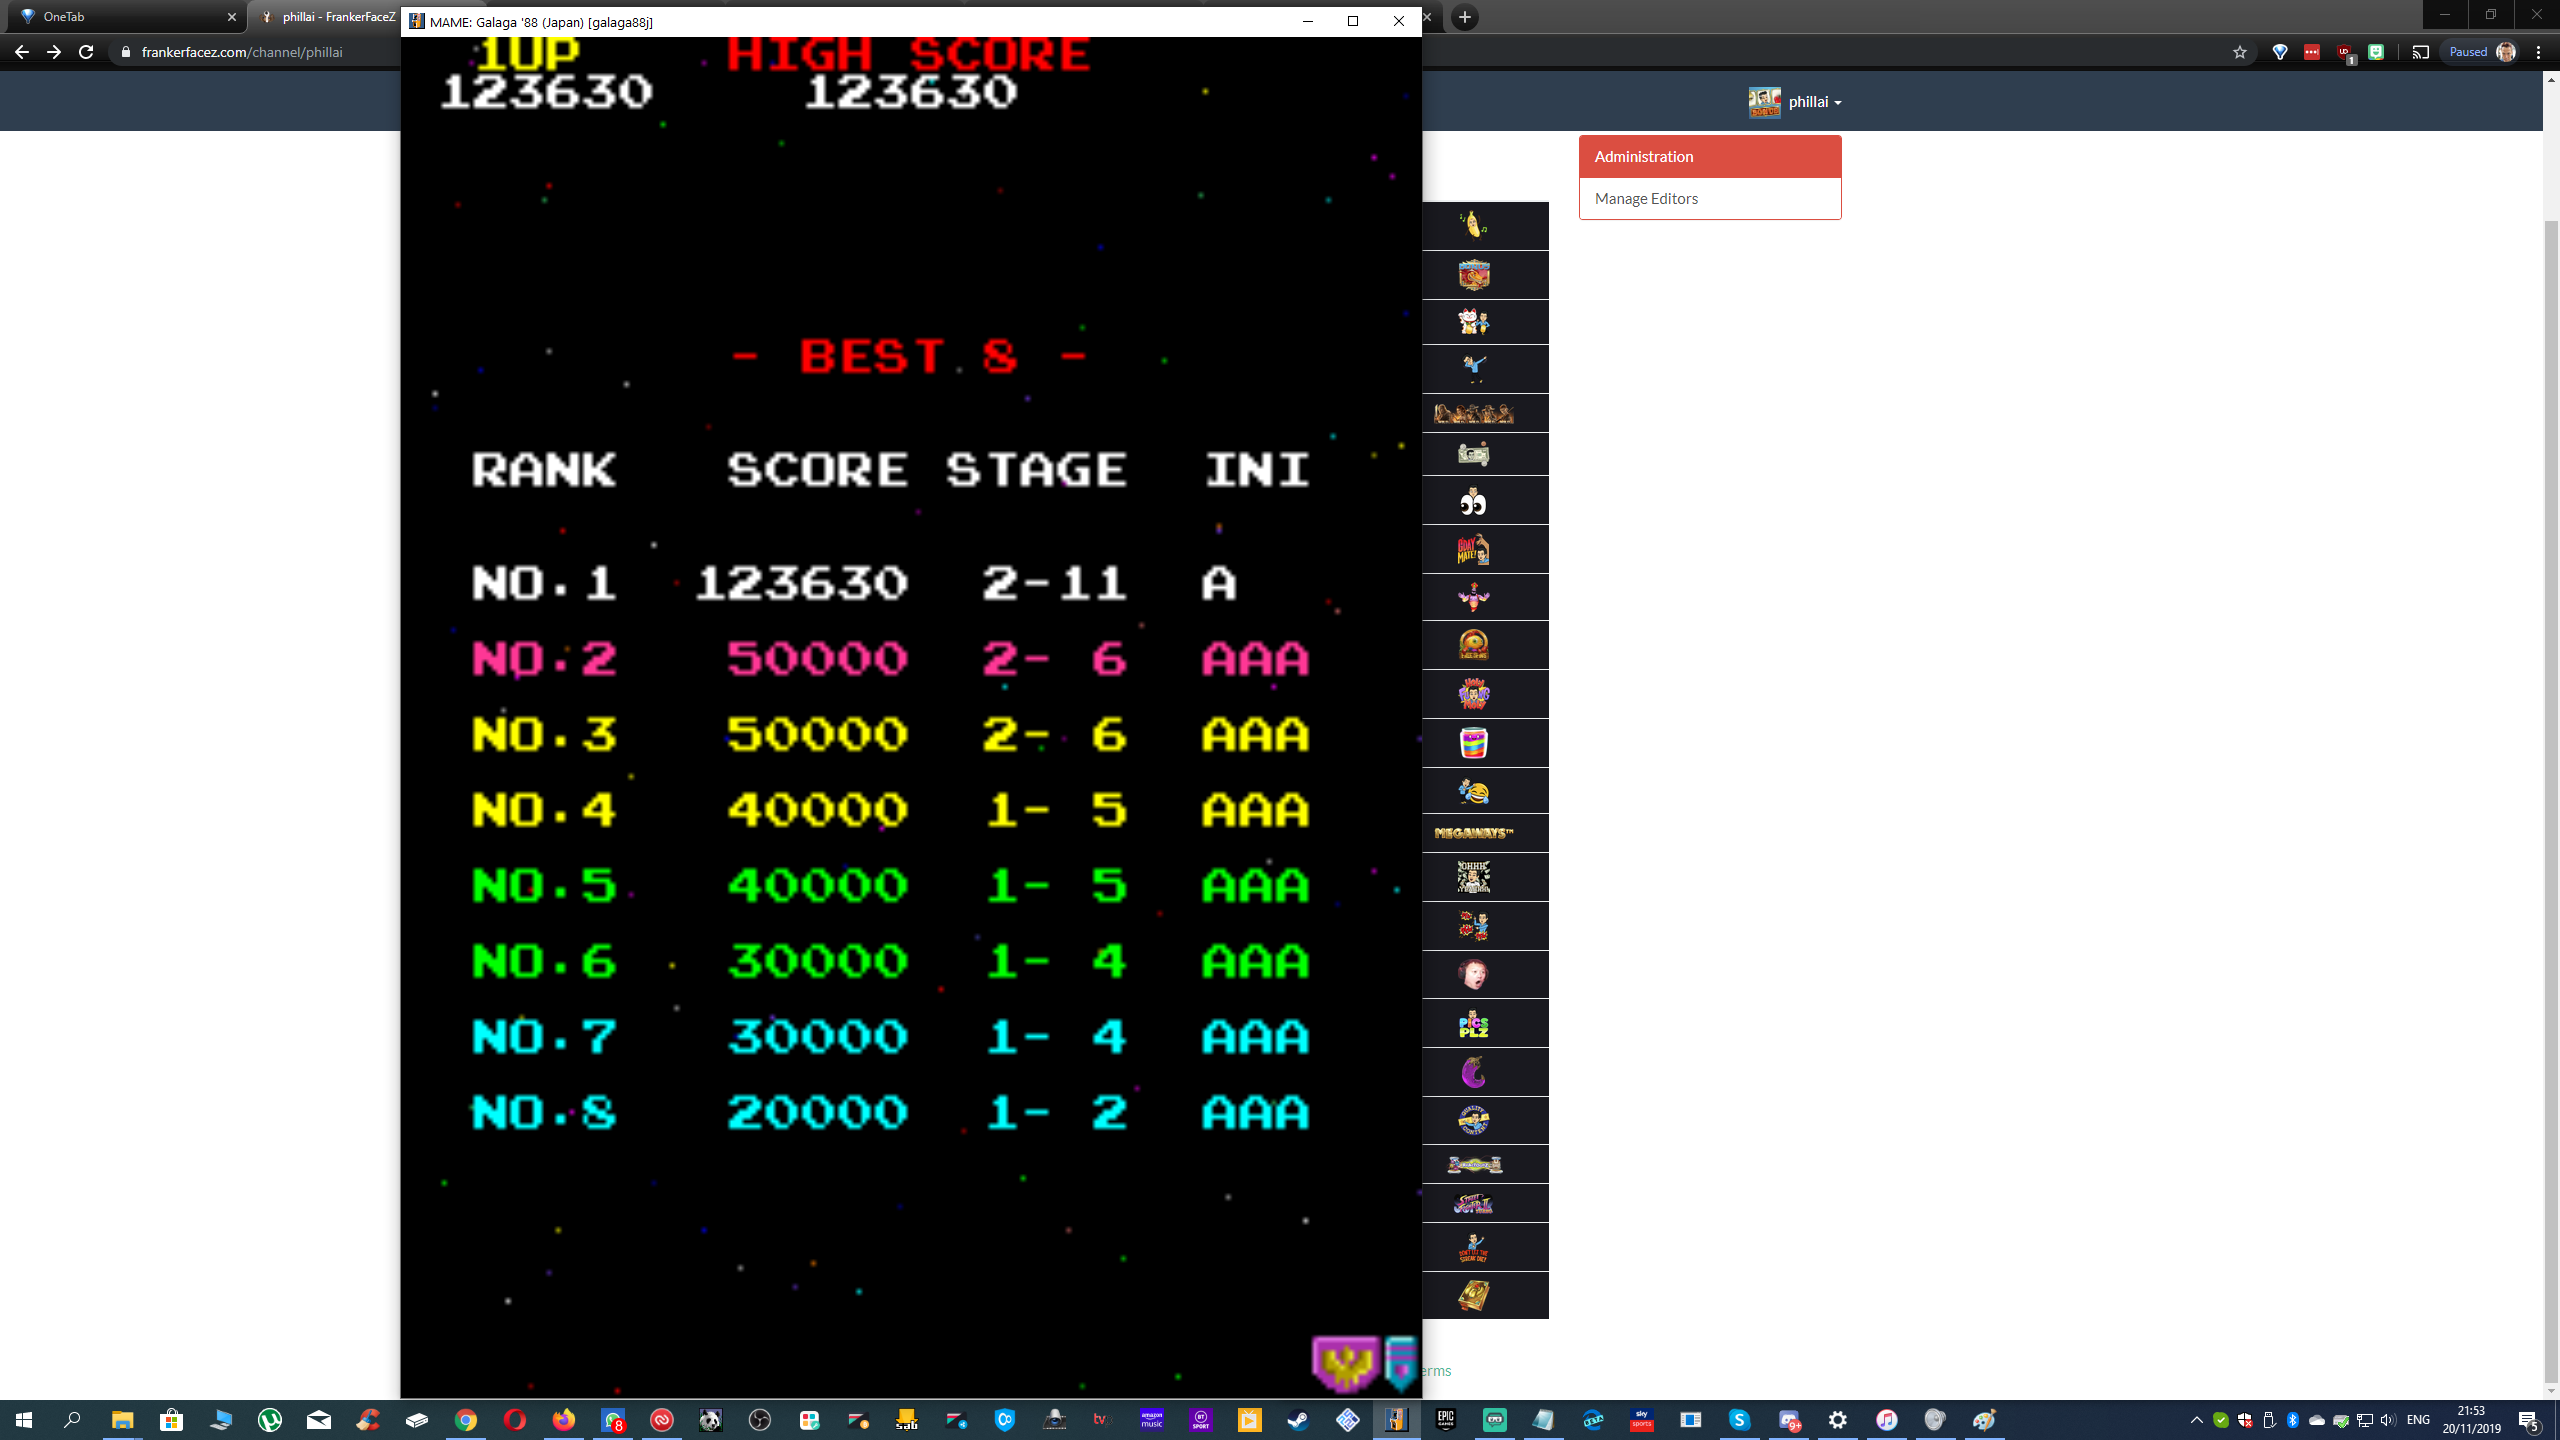Open CCleaner from the taskbar
This screenshot has width=2560, height=1440.
tap(368, 1420)
